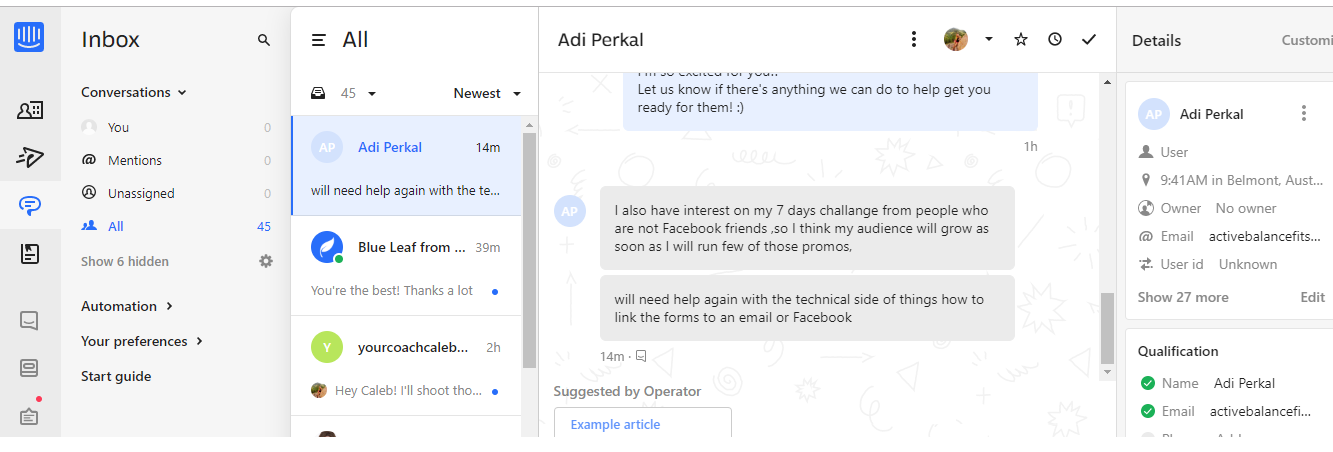Click the Adi Perkal name in details card

click(x=1212, y=114)
